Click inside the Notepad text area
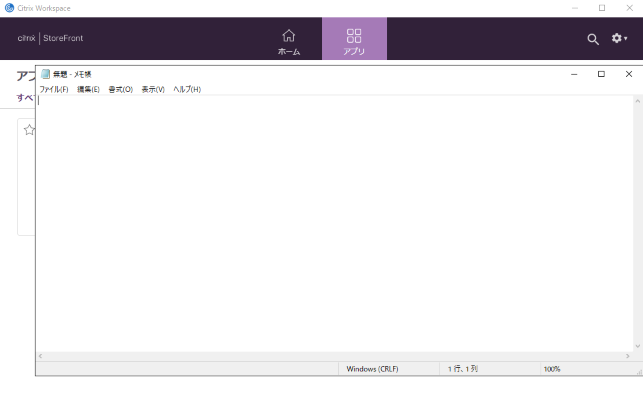The height and width of the screenshot is (407, 643). 335,224
